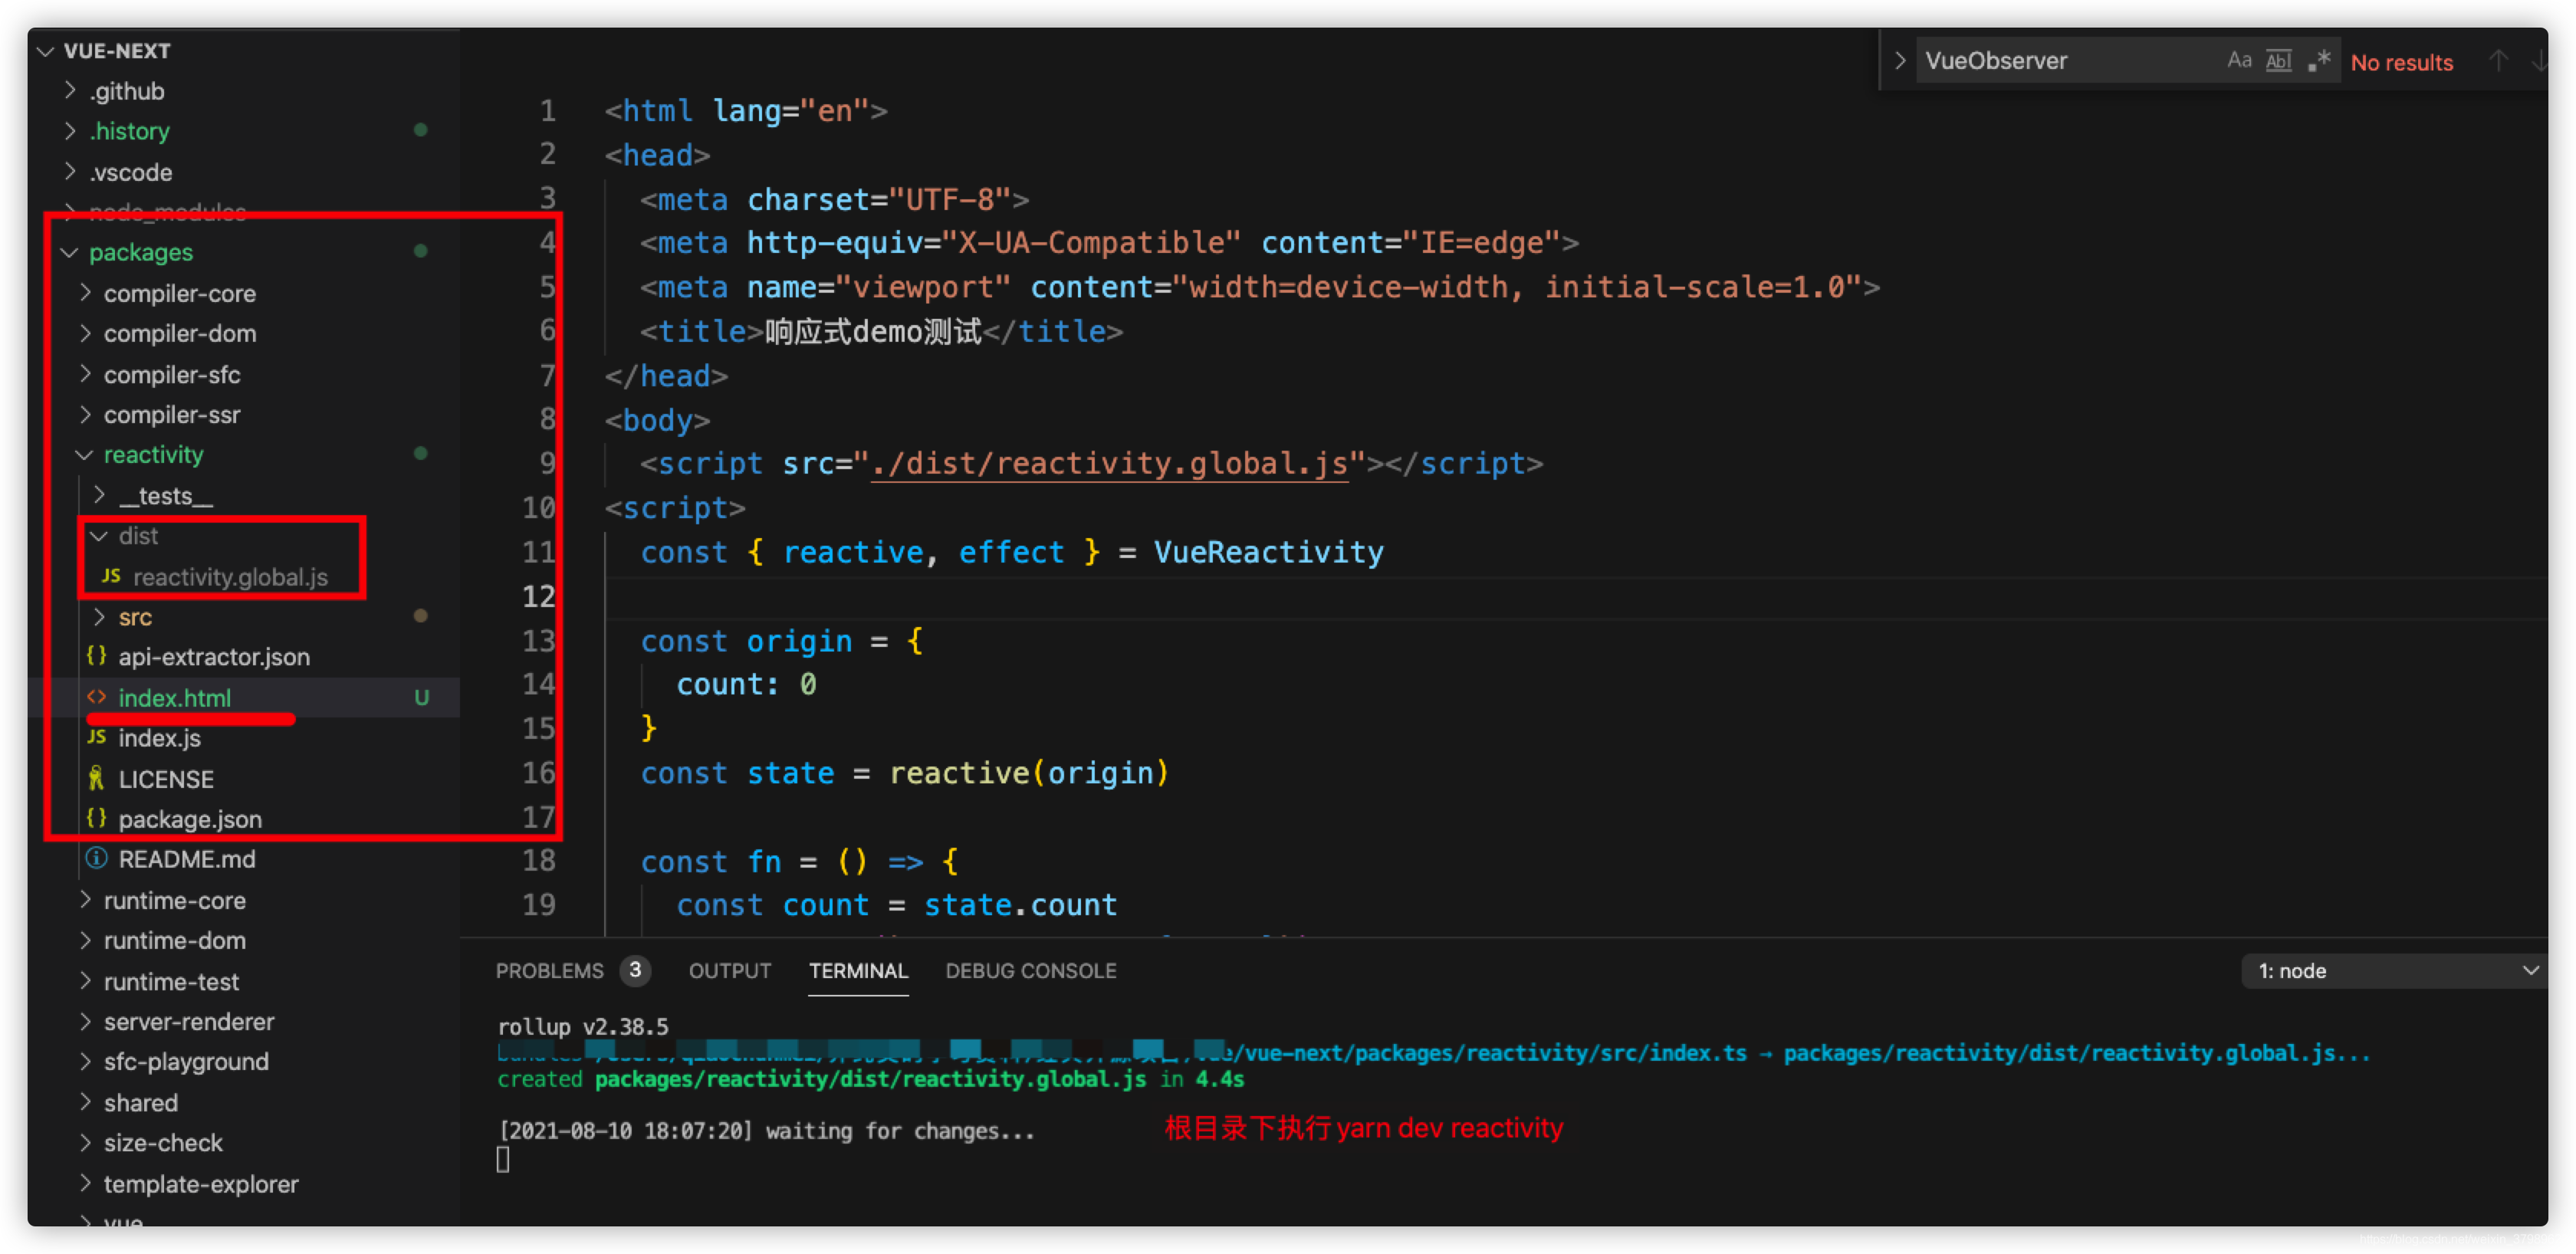Switch to the DEBUG CONSOLE tab
The height and width of the screenshot is (1254, 2576).
1030,971
